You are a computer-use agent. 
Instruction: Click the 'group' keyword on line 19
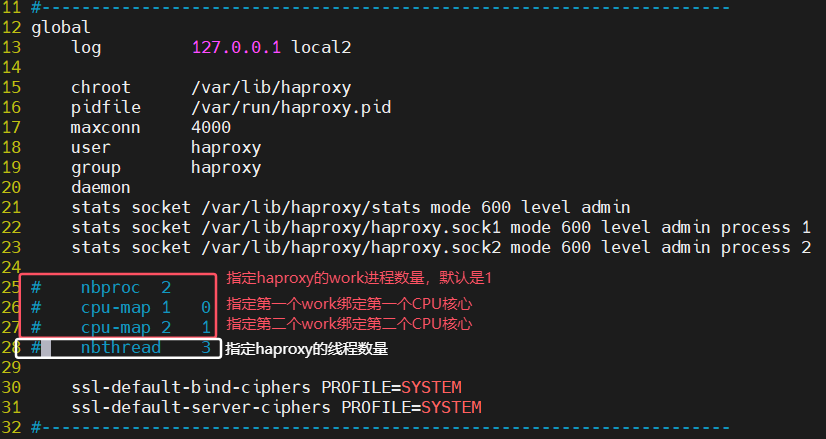(x=96, y=168)
